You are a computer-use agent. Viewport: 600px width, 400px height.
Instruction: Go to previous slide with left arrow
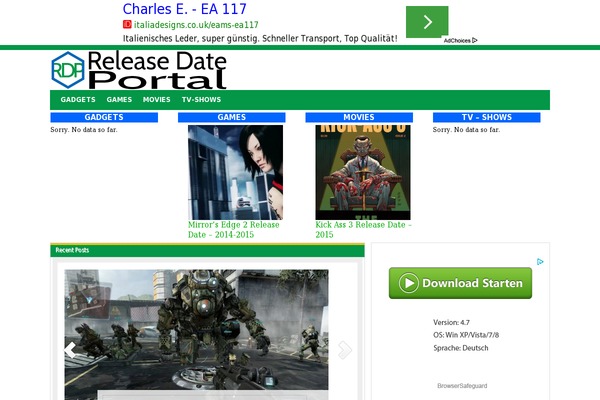coord(70,350)
